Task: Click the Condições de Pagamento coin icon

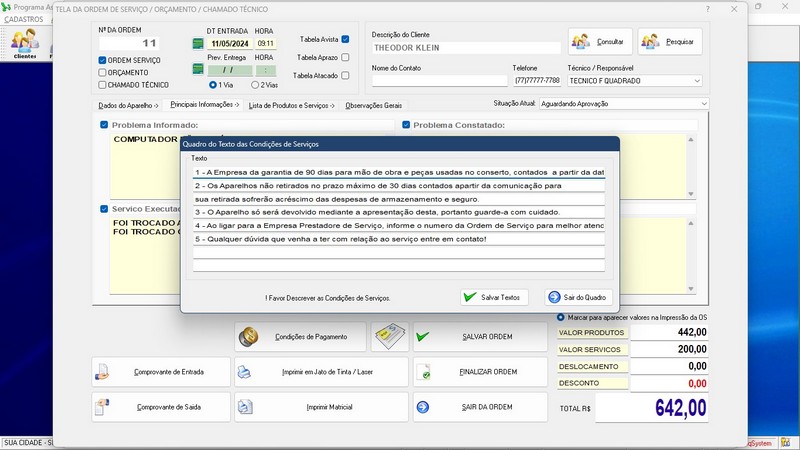Action: pos(249,337)
